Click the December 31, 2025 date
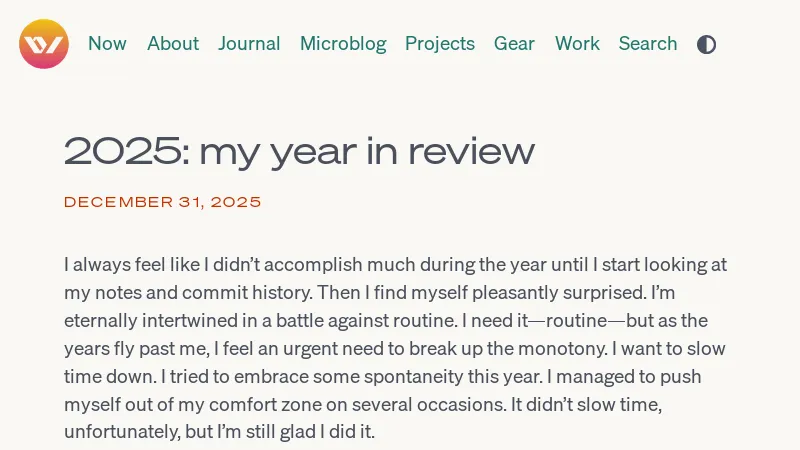 click(163, 202)
